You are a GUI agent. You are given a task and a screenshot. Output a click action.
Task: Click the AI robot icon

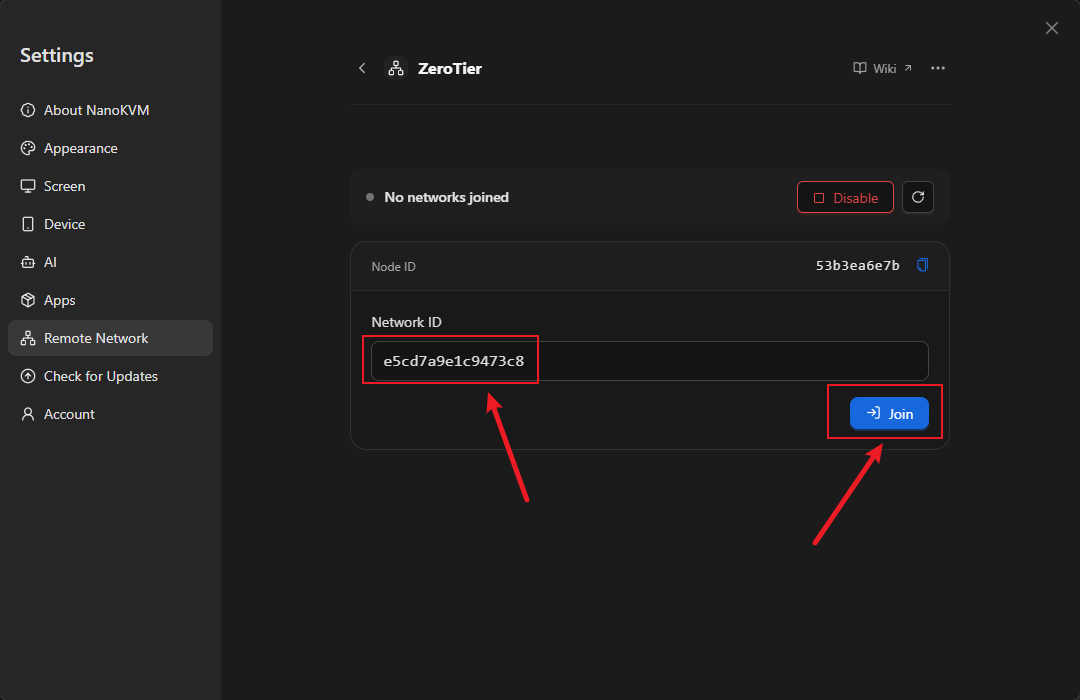point(28,262)
